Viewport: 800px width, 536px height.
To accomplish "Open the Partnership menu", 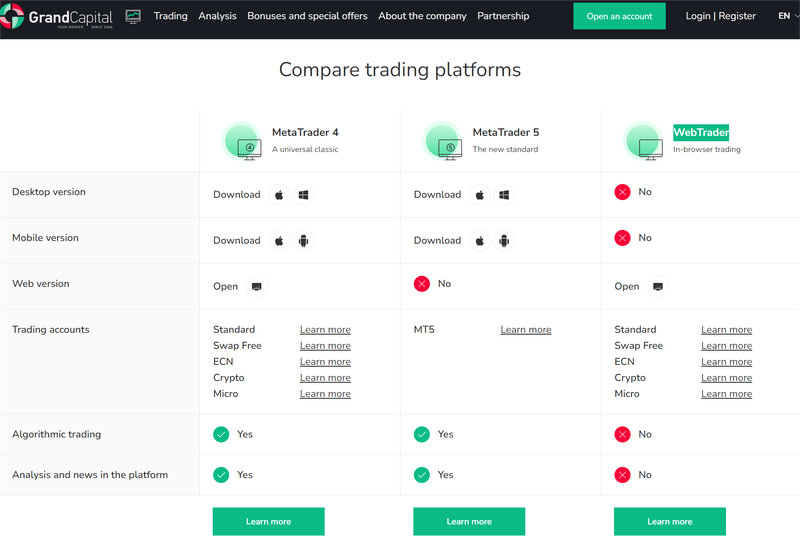I will 503,16.
